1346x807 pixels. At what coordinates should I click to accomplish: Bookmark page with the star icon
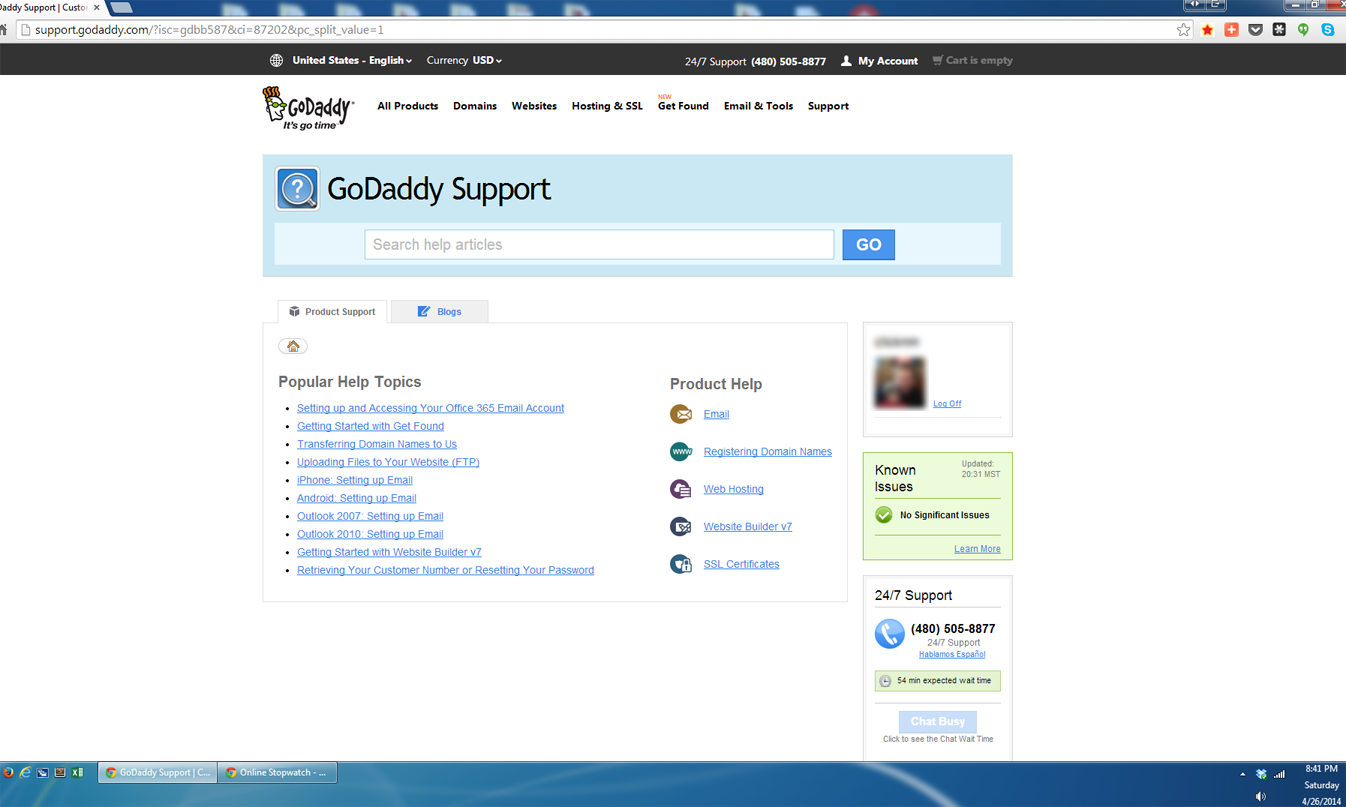pos(1183,30)
